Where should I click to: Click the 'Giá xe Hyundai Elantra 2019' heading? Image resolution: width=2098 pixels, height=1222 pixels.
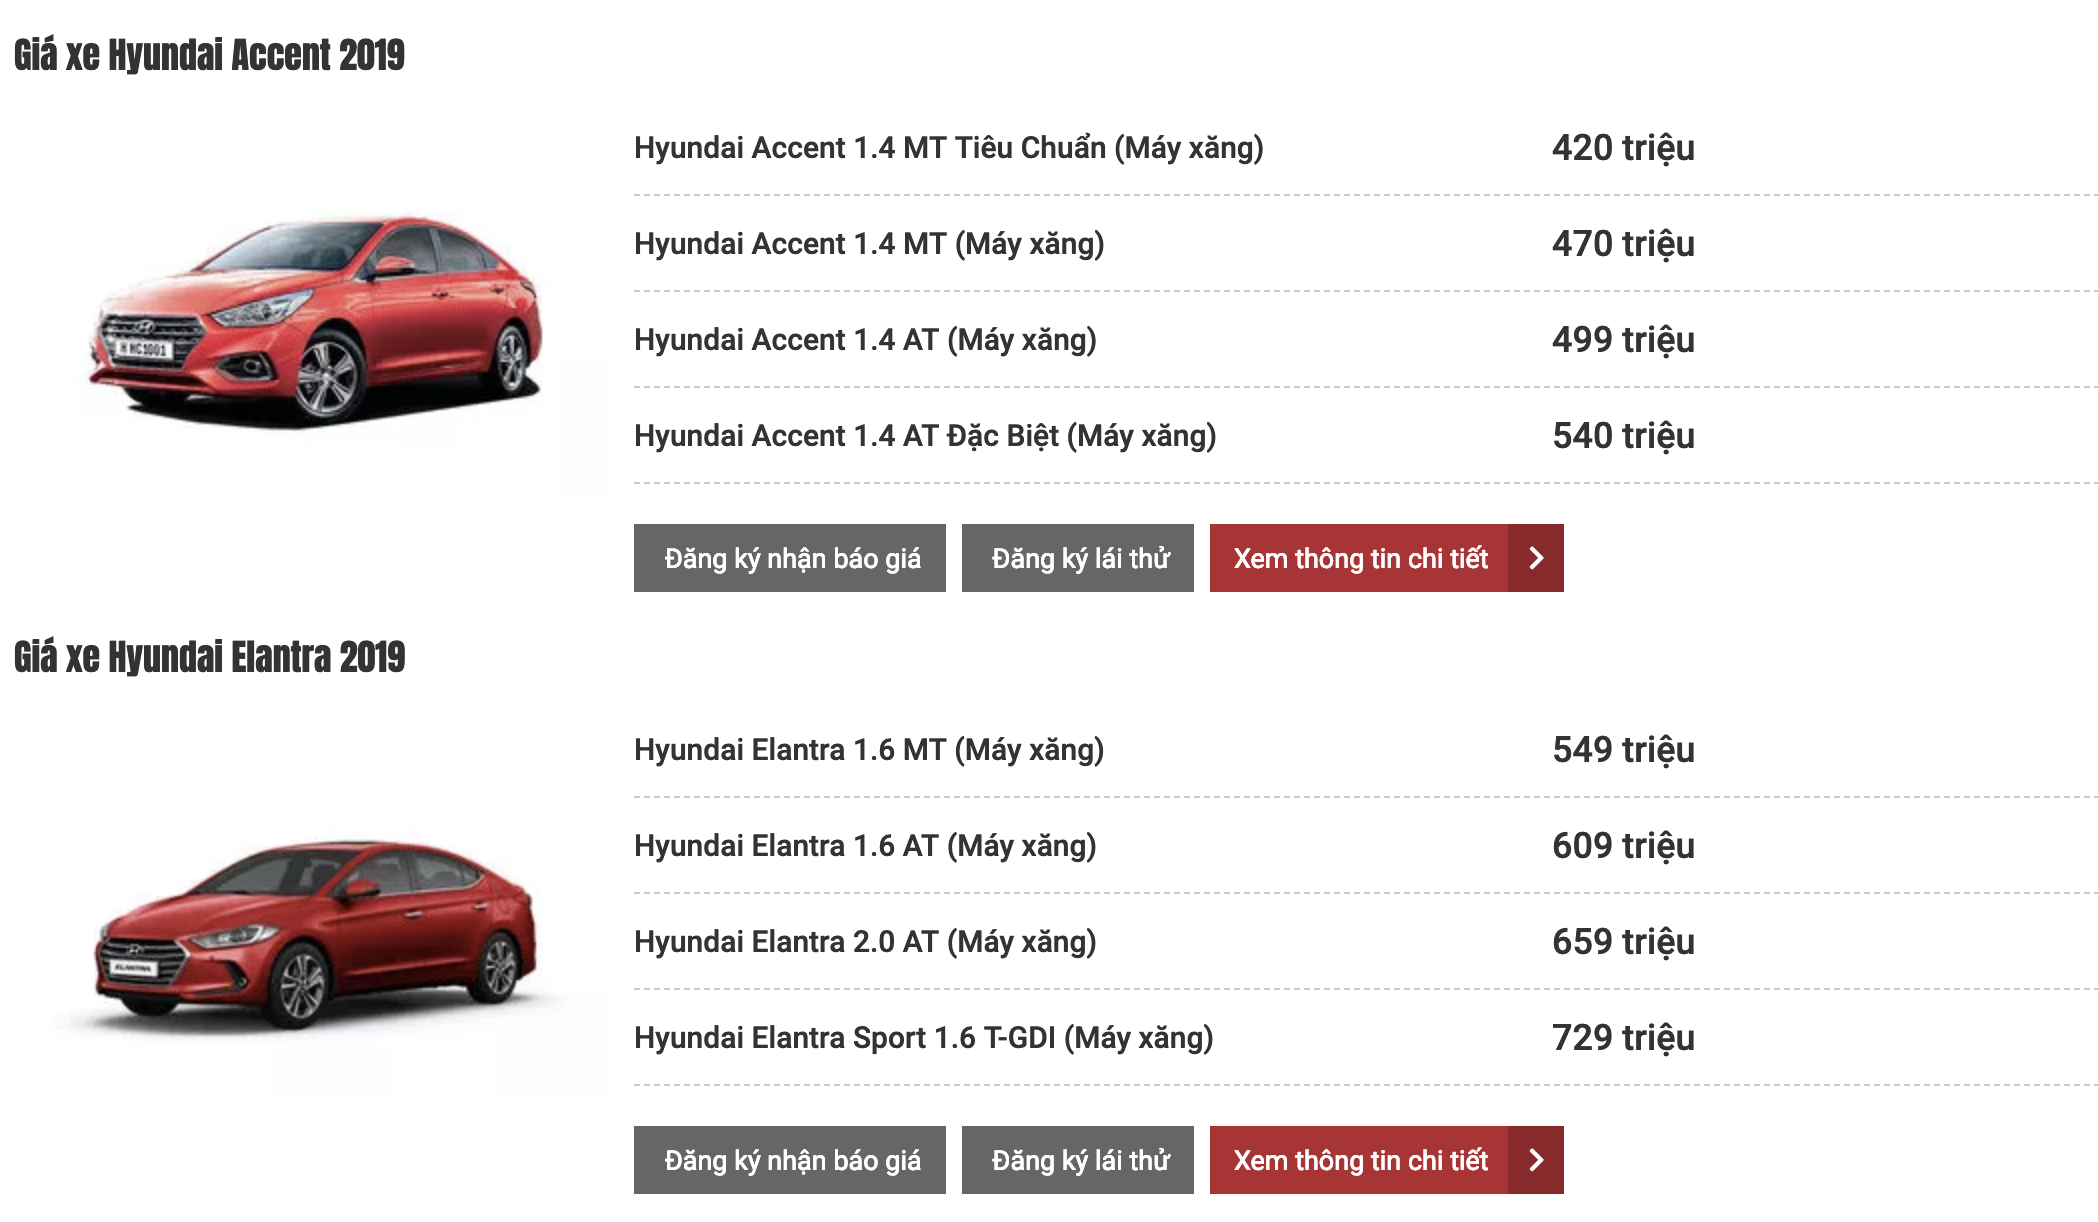(209, 657)
